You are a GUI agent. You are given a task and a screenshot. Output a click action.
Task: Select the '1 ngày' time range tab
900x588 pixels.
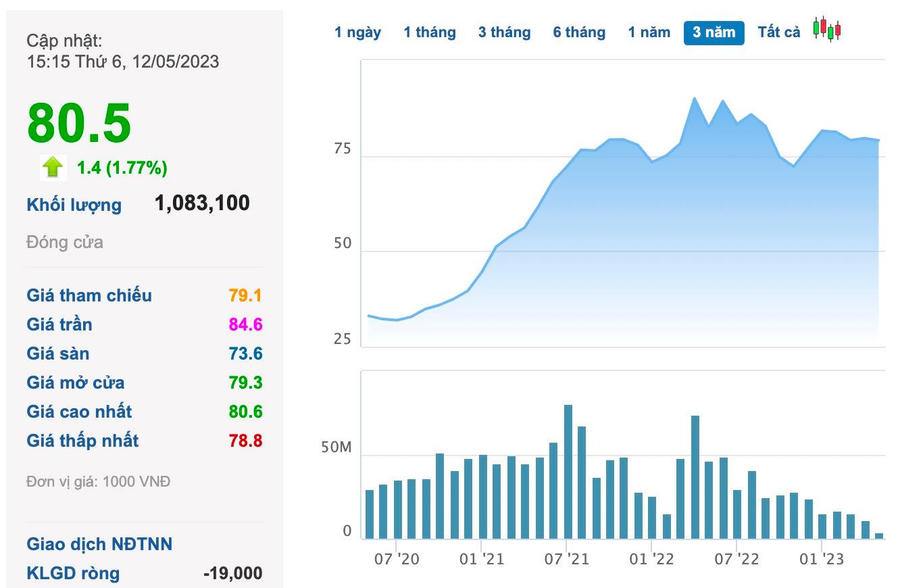click(x=358, y=32)
